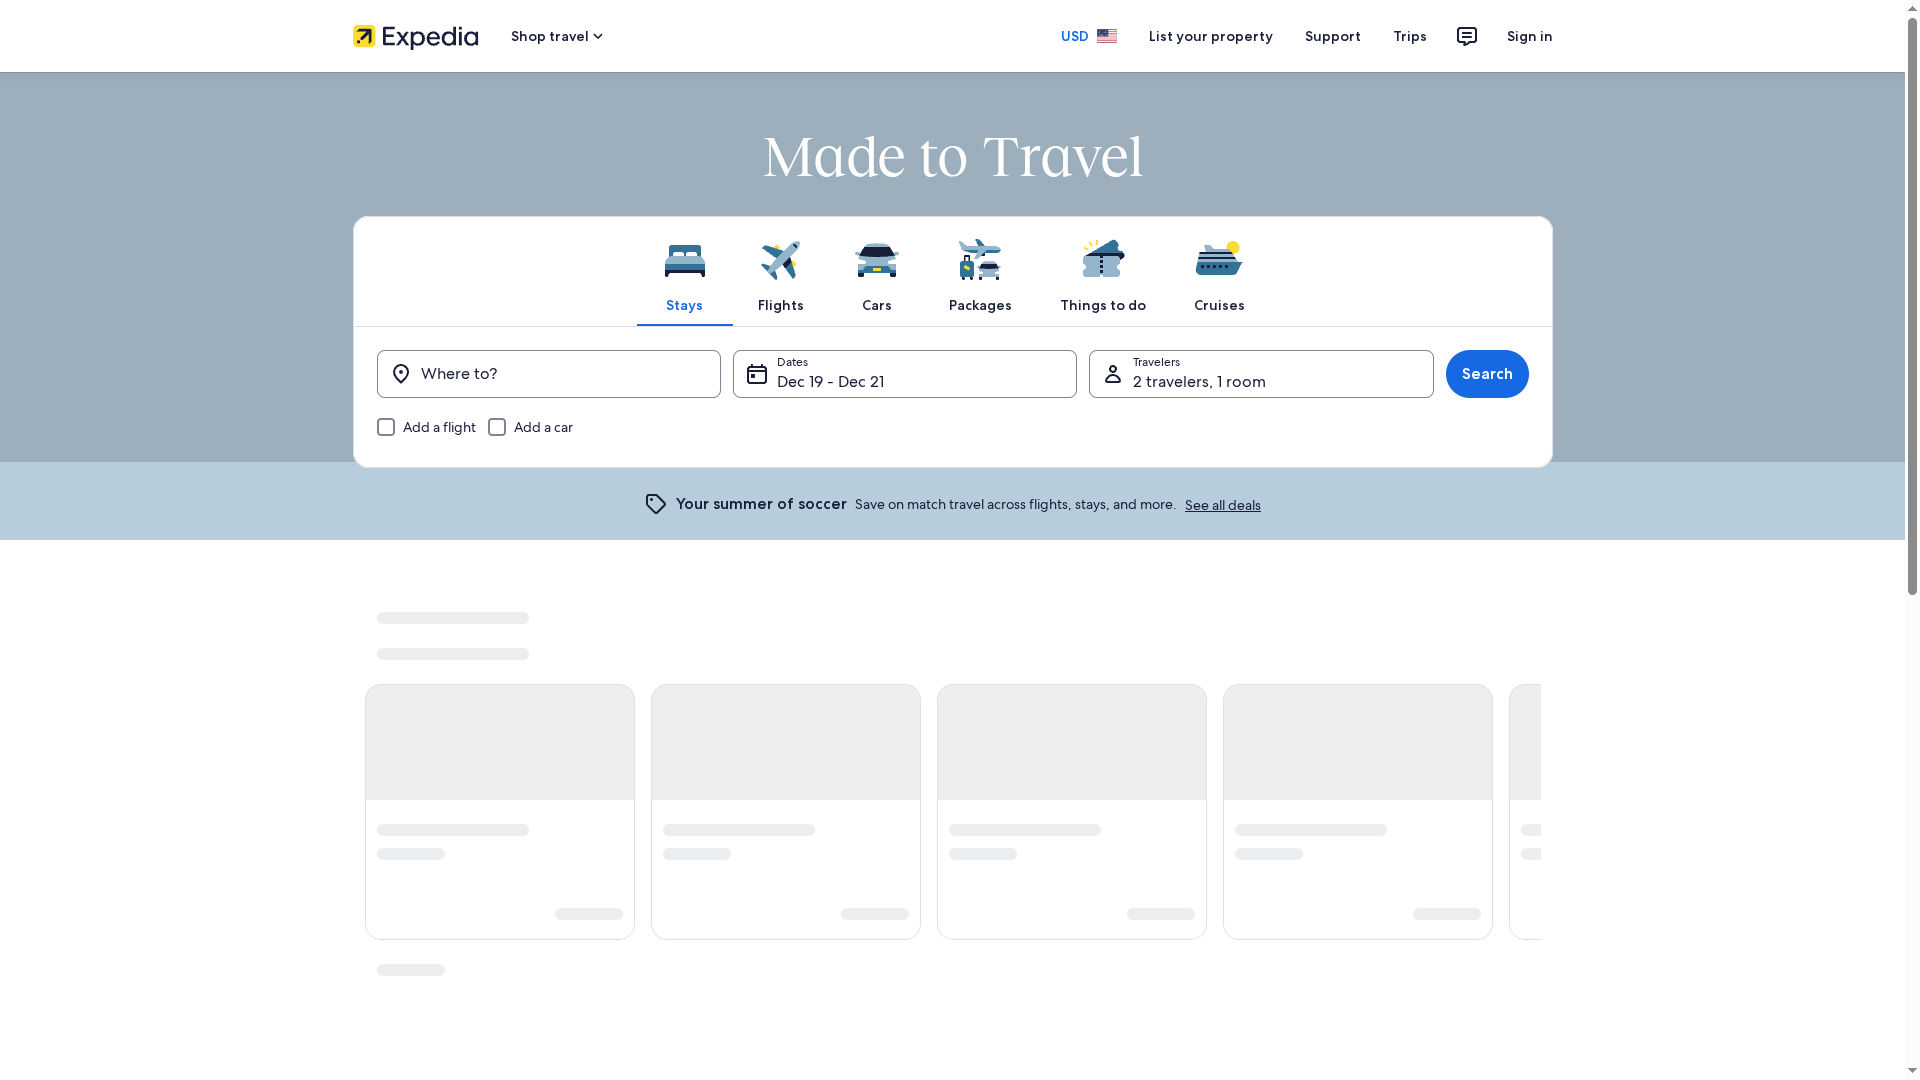
Task: Enable the Add a flight checkbox
Action: (x=386, y=427)
